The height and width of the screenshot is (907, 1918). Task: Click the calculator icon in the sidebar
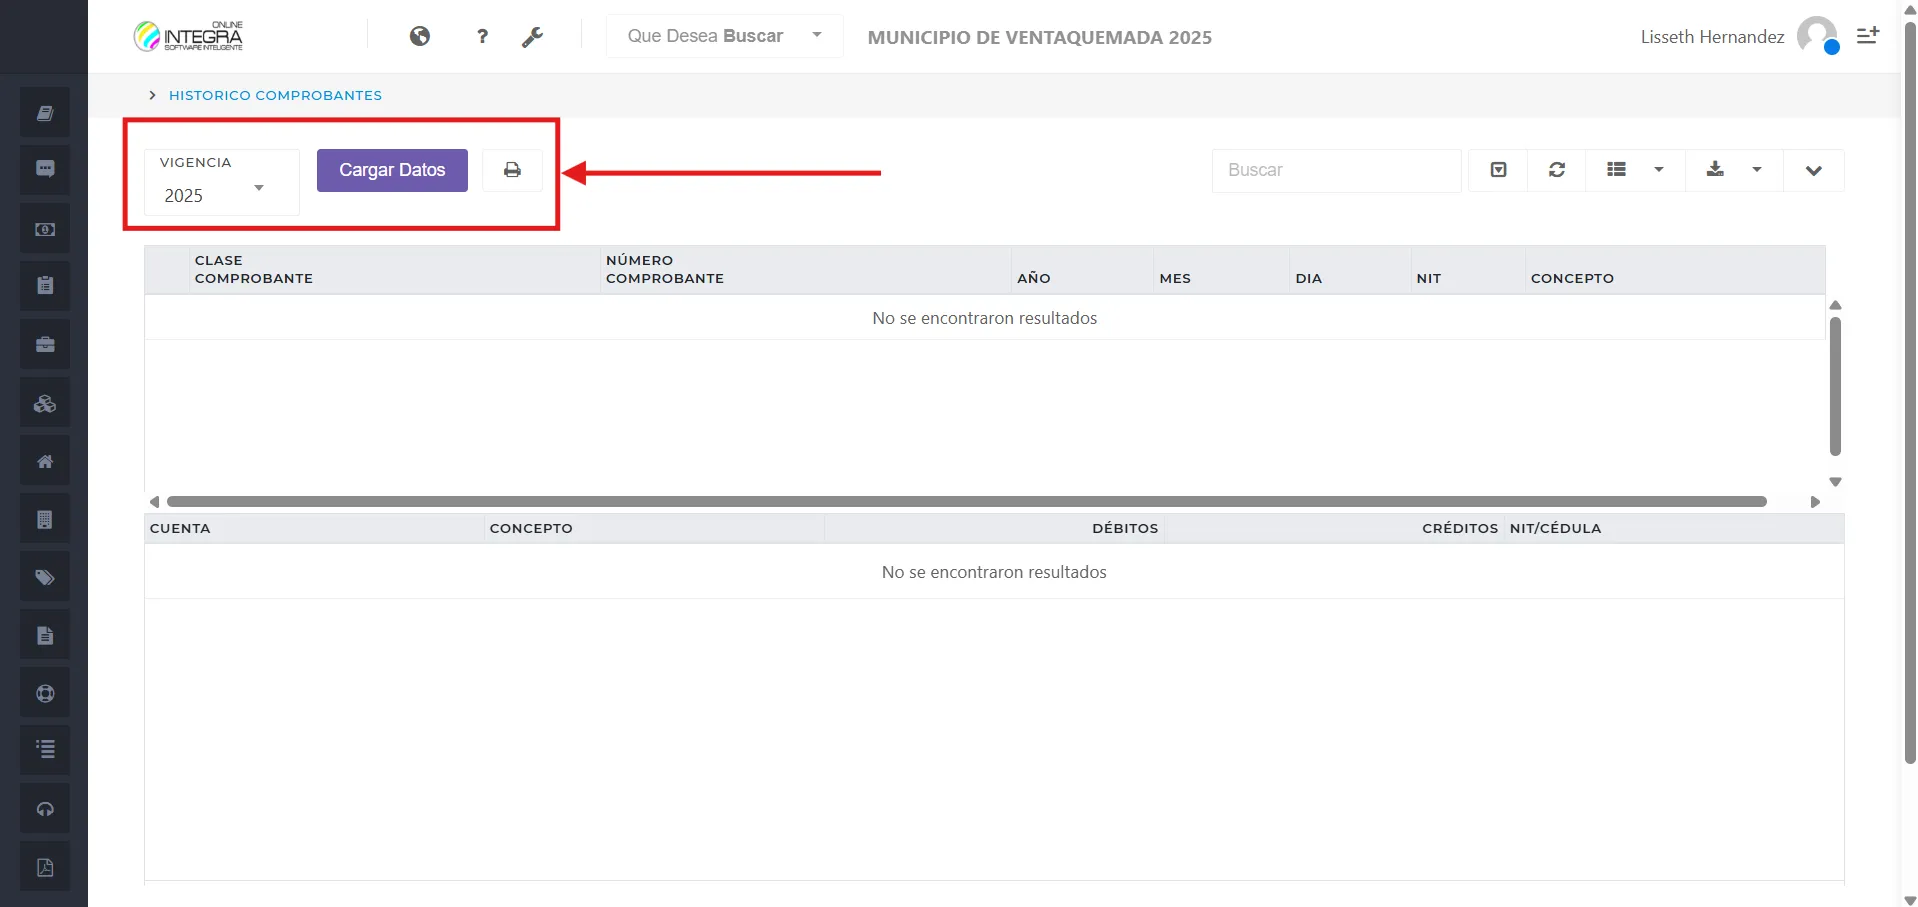tap(44, 518)
